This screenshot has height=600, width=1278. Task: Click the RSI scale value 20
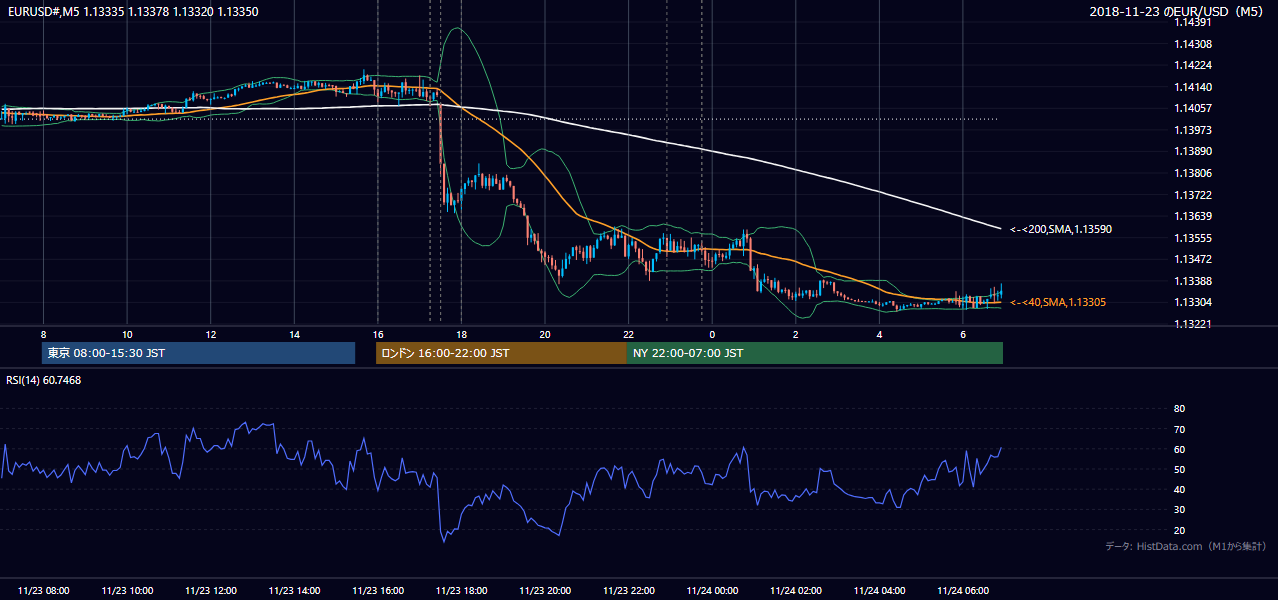pyautogui.click(x=1179, y=530)
